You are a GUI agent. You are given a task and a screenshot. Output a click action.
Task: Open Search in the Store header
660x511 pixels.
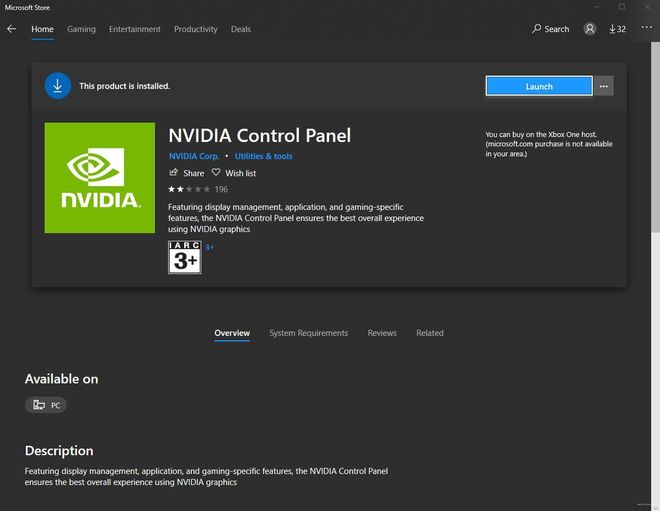(550, 29)
